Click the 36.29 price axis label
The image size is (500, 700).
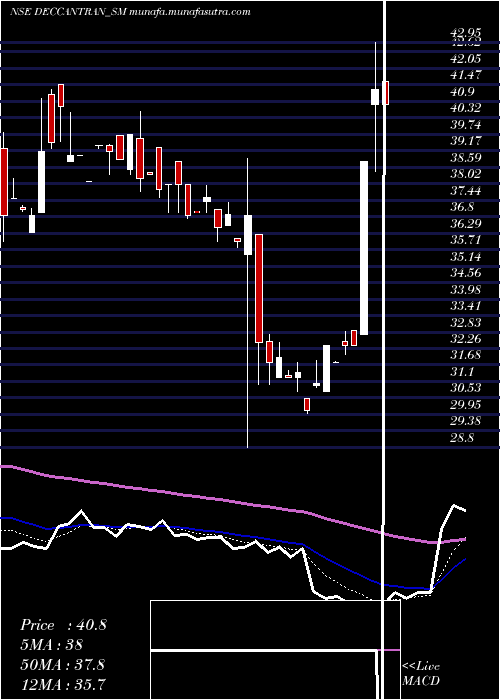(x=466, y=224)
